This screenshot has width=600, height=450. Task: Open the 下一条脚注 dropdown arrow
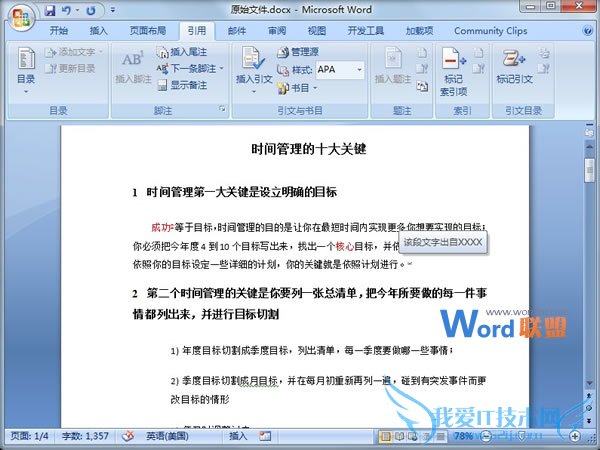[x=222, y=68]
